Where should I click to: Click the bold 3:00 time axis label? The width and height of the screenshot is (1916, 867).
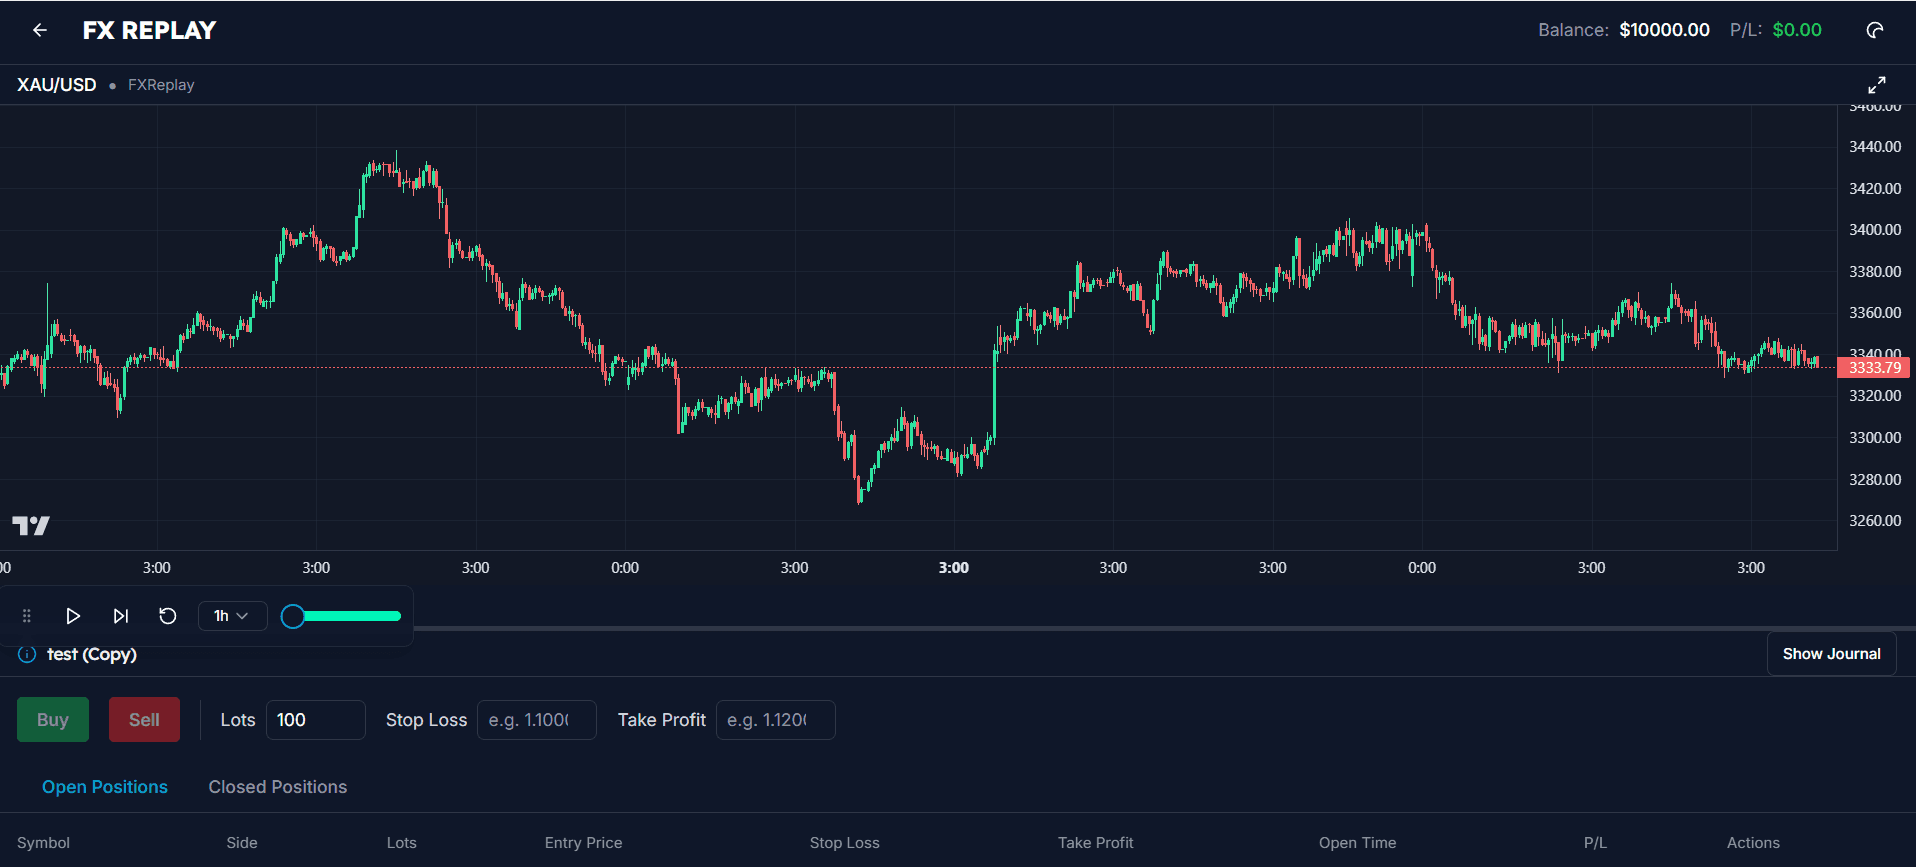(953, 568)
